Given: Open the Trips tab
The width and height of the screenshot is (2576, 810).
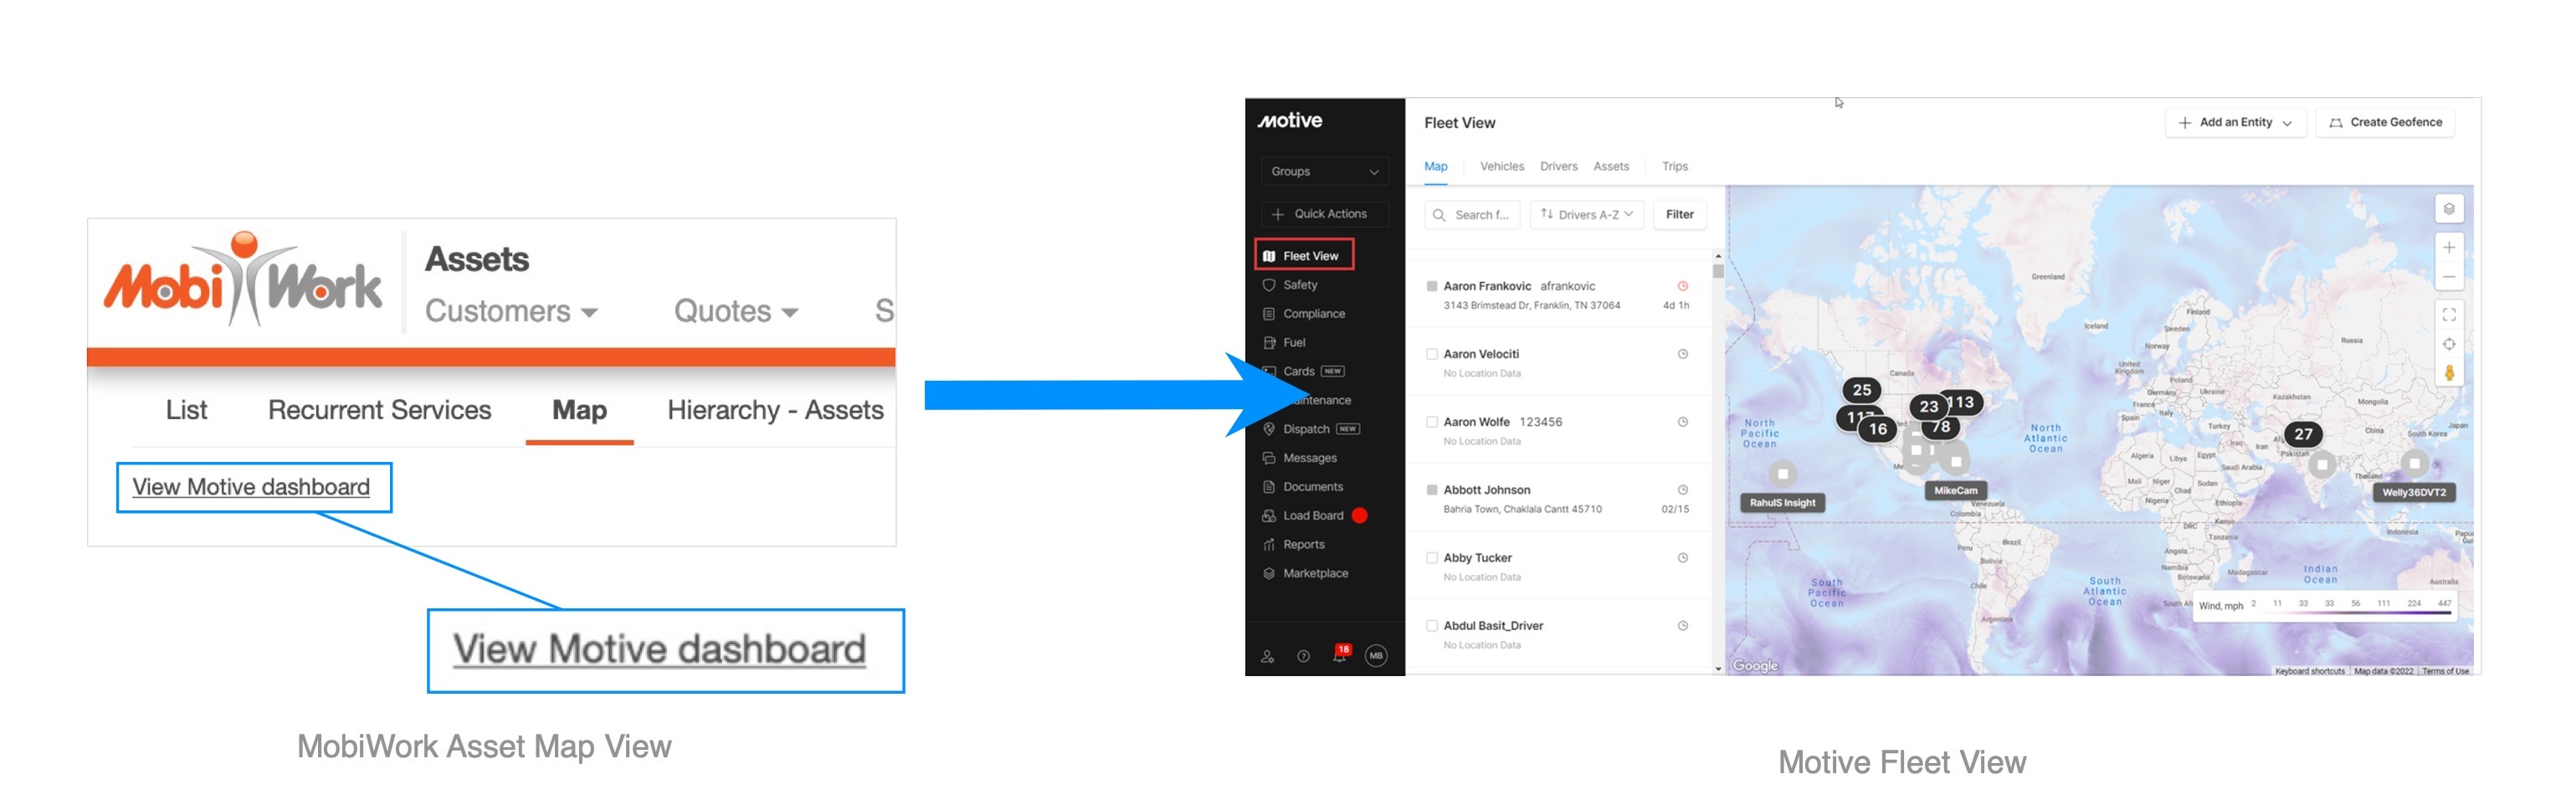Looking at the screenshot, I should click(x=1674, y=167).
